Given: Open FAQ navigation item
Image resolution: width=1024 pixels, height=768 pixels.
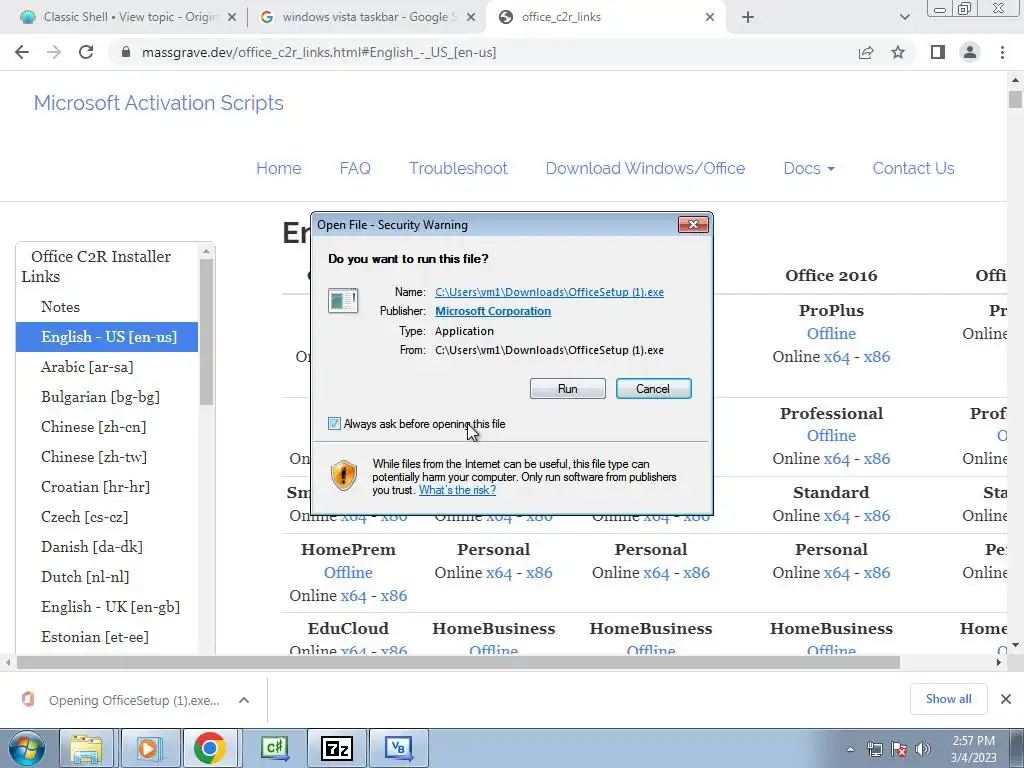Looking at the screenshot, I should 355,168.
